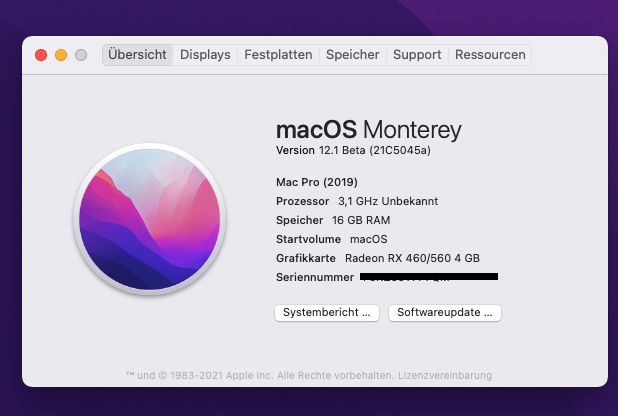Image resolution: width=618 pixels, height=416 pixels.
Task: Switch to the Übersicht tab
Action: point(137,54)
